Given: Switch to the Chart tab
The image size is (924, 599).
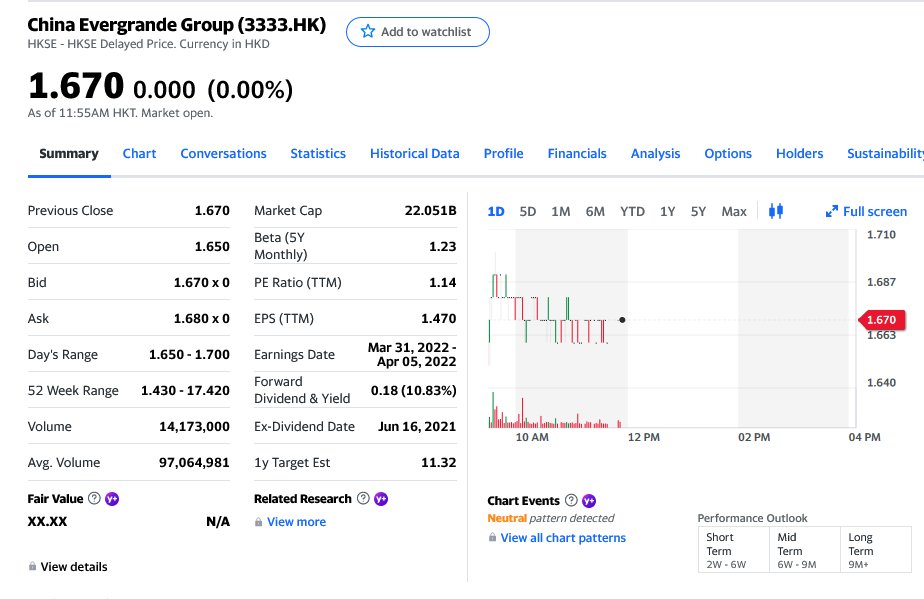Looking at the screenshot, I should coord(139,154).
